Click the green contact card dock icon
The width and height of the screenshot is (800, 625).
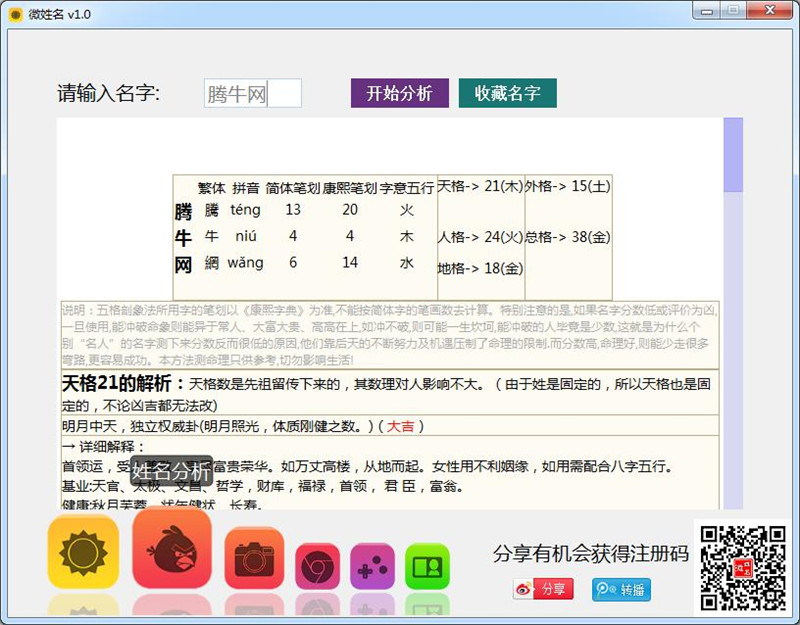point(427,566)
